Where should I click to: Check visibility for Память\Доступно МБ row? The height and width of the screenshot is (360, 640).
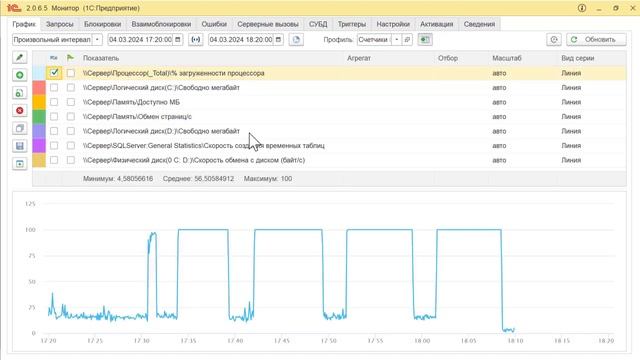pos(54,102)
